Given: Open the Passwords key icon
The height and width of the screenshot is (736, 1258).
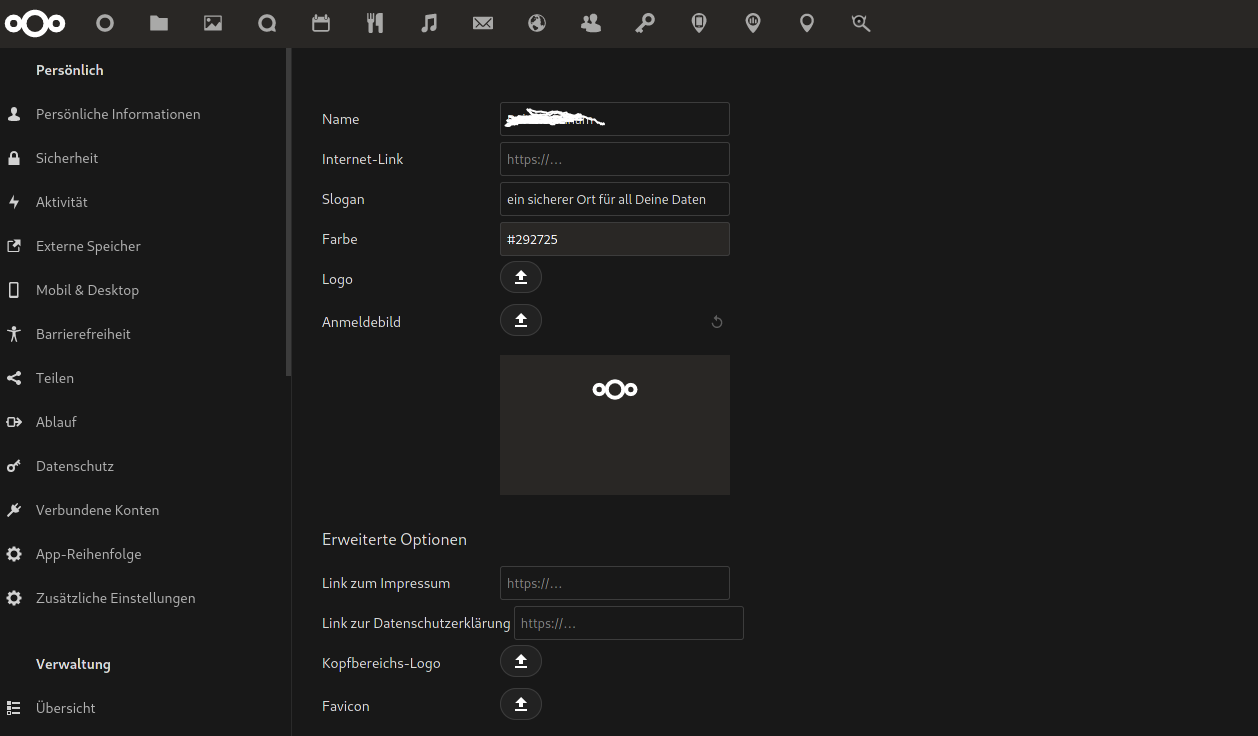Looking at the screenshot, I should pyautogui.click(x=645, y=23).
